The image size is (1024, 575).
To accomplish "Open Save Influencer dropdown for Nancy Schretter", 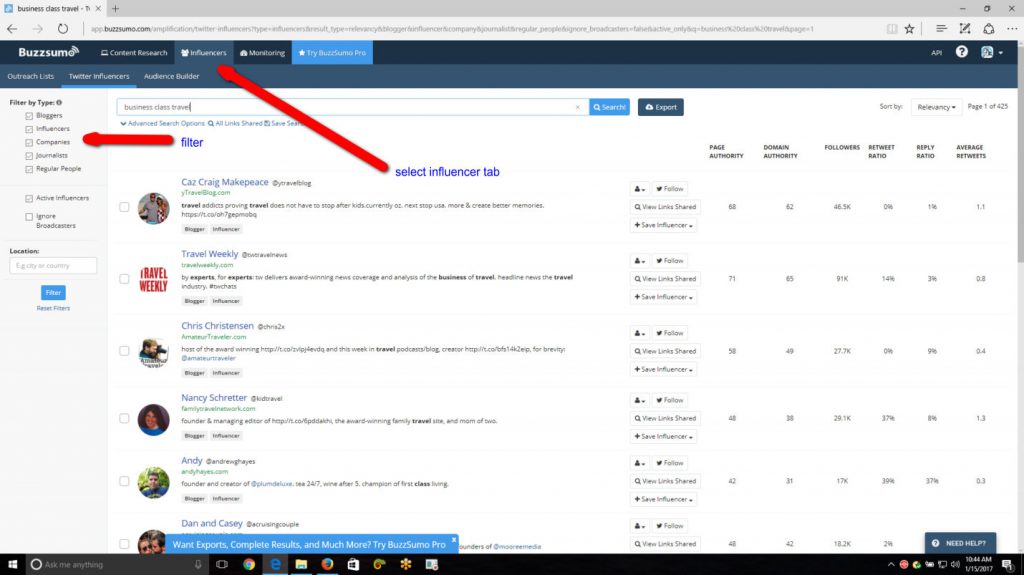I will pos(663,436).
